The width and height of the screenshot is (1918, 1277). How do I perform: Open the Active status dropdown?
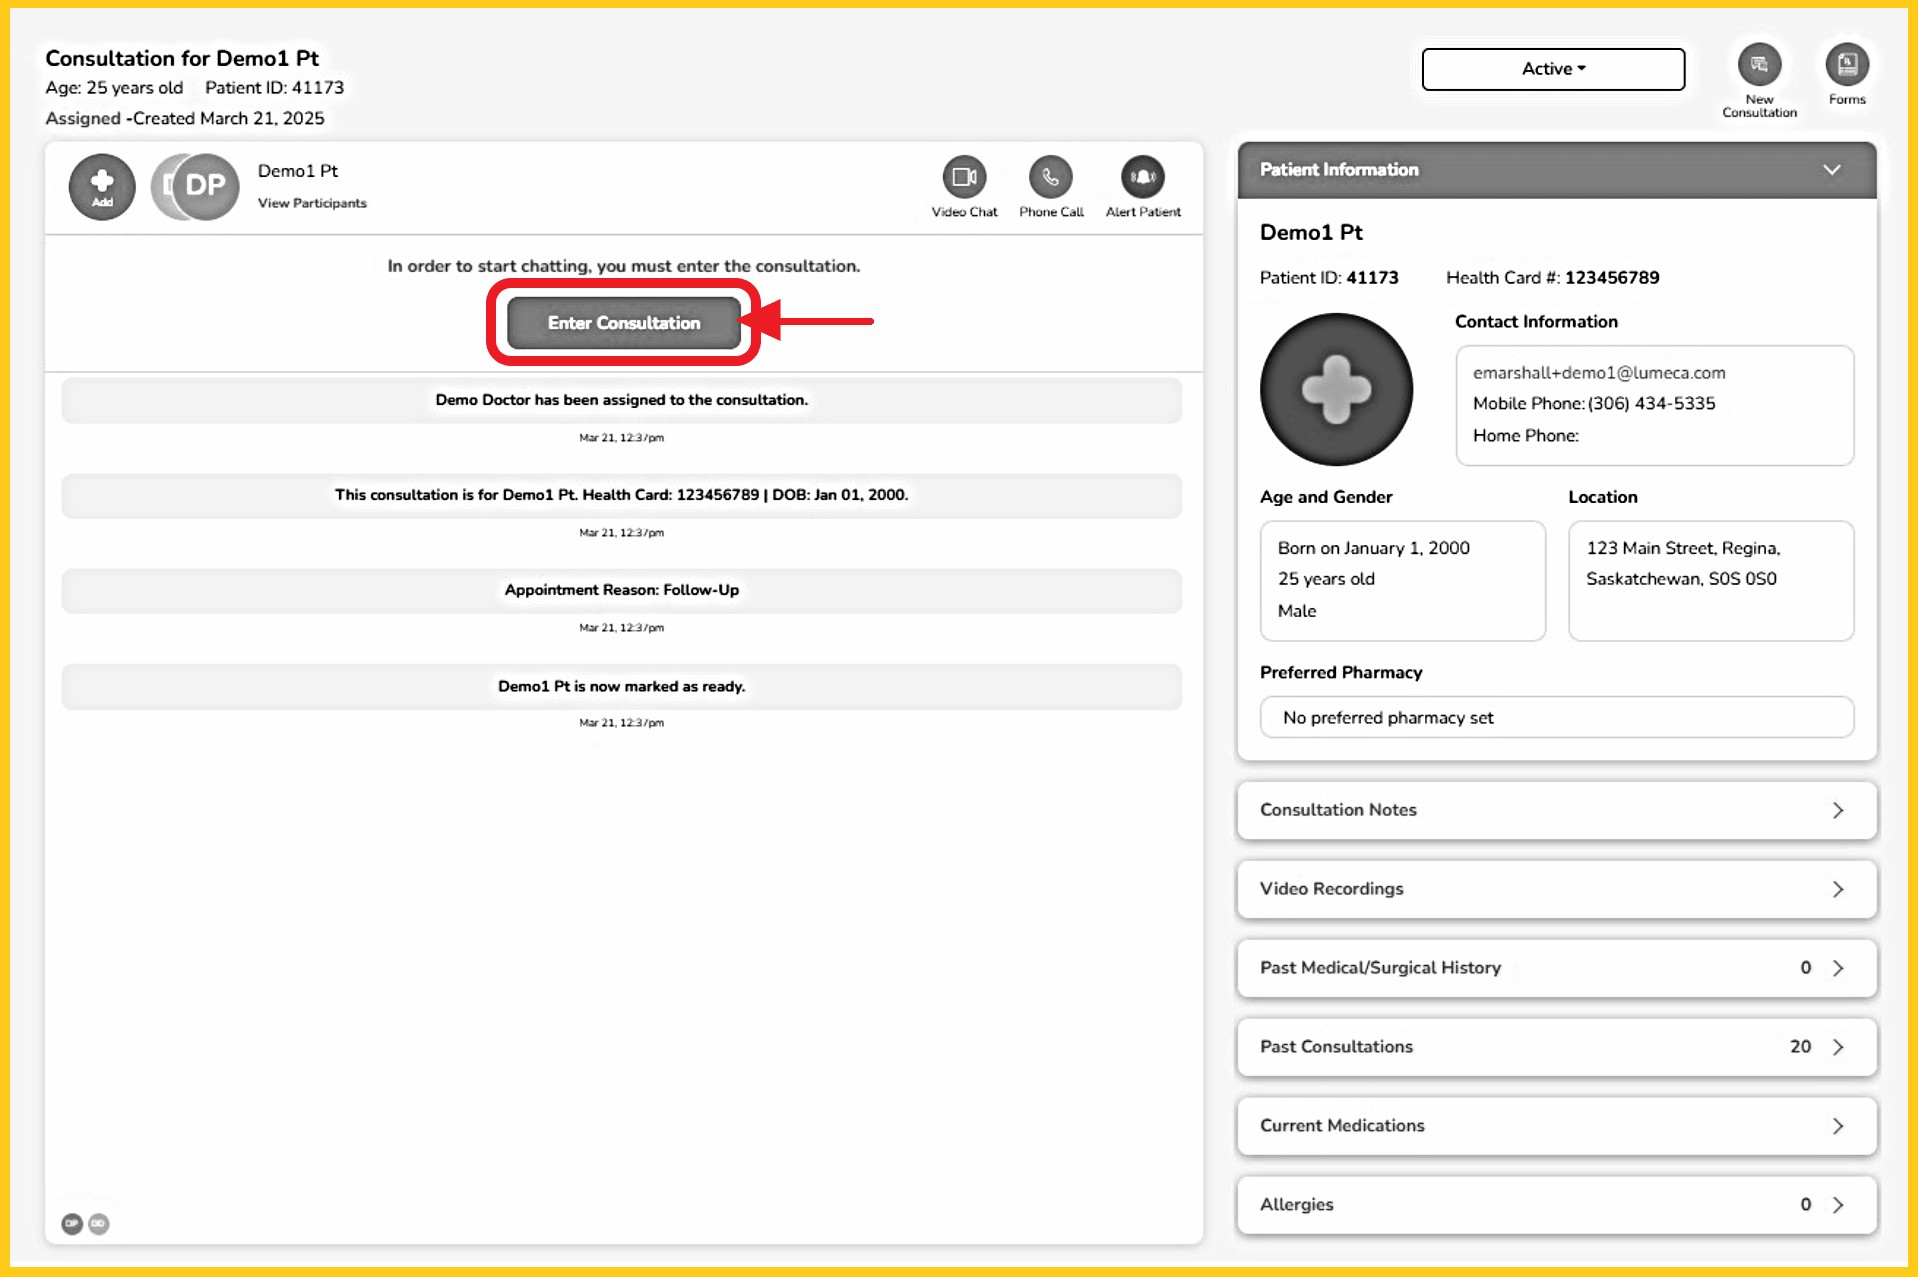(1552, 69)
